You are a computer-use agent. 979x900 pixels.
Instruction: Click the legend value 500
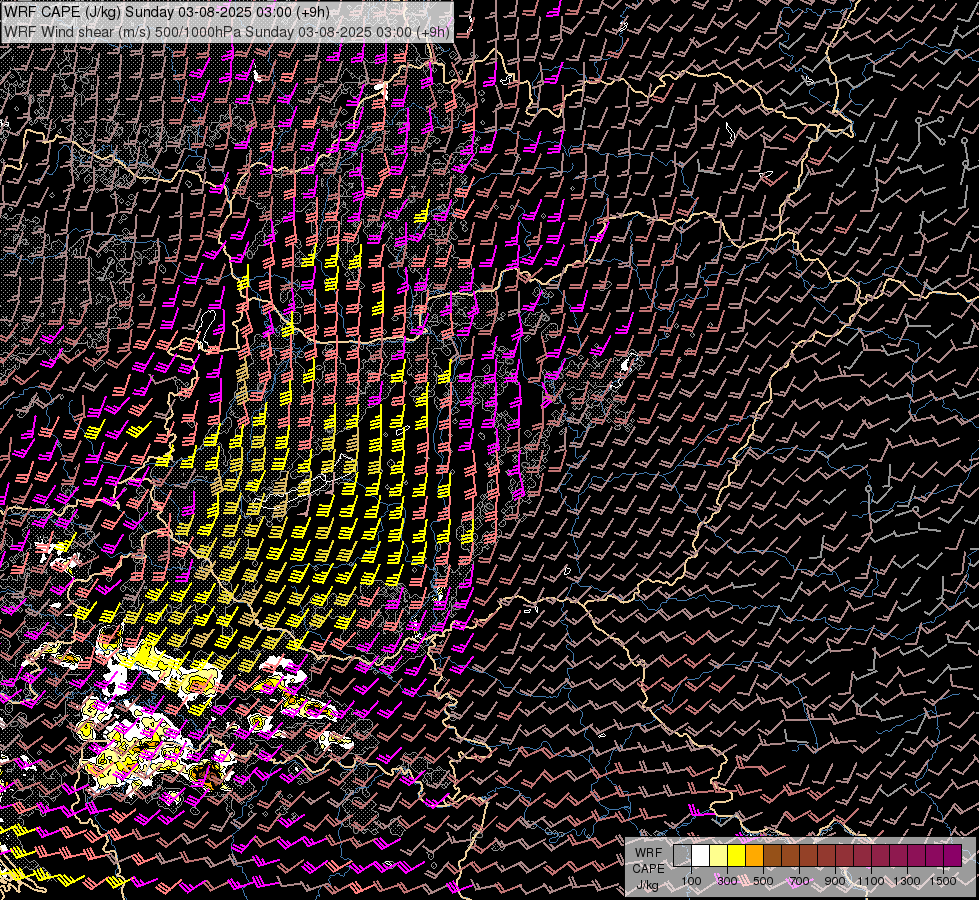(763, 881)
